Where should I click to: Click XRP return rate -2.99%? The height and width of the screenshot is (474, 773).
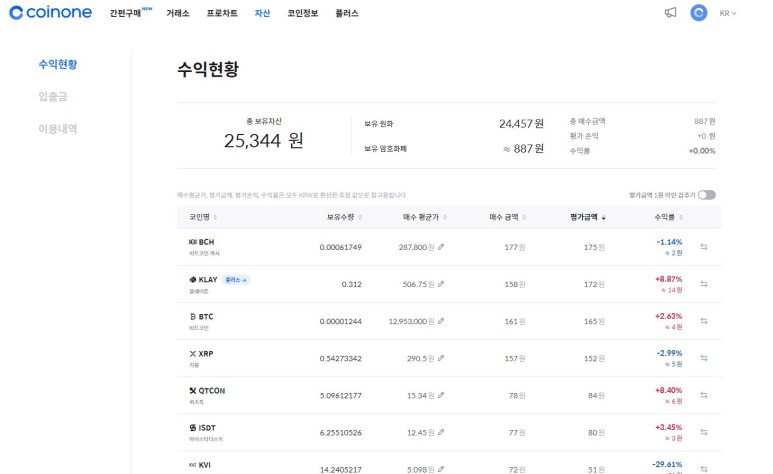[669, 353]
